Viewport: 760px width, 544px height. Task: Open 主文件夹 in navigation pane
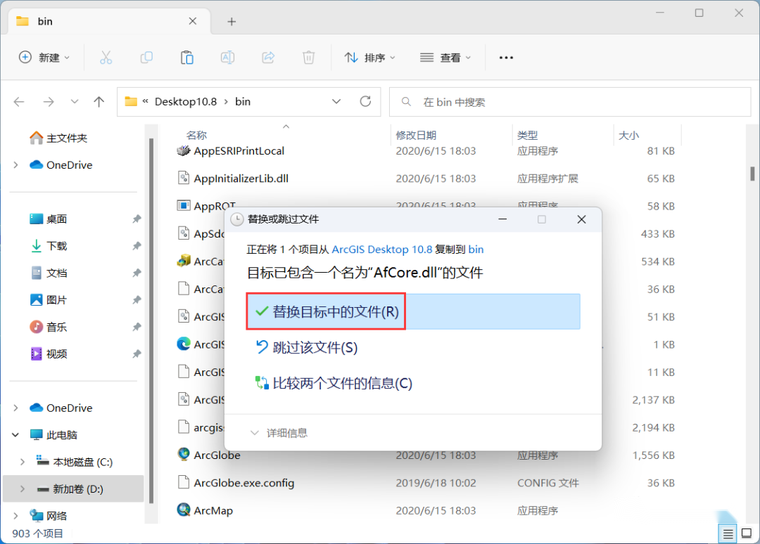point(58,138)
